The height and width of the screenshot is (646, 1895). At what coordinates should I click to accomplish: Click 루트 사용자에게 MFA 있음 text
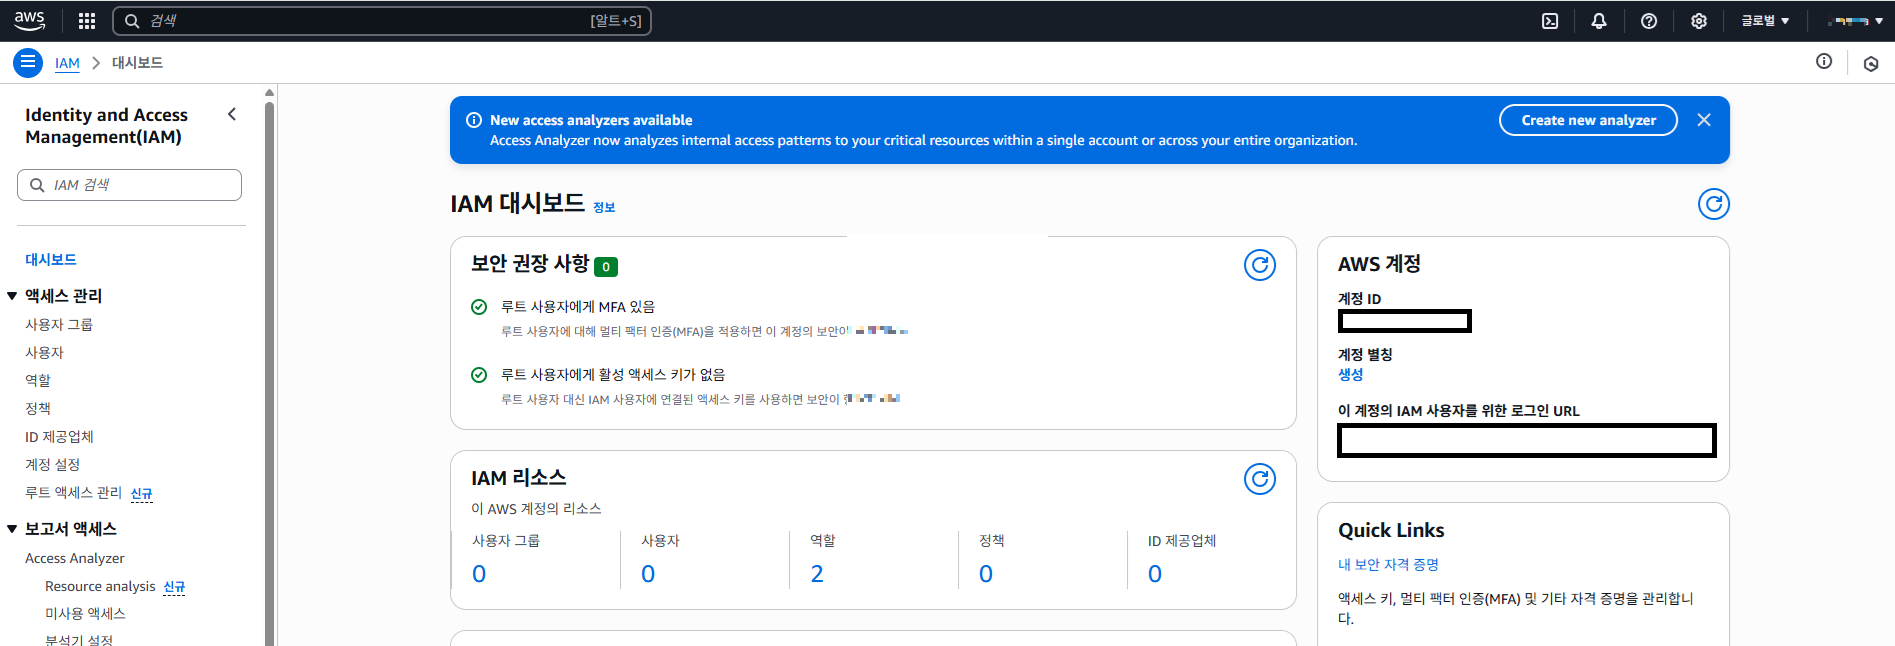(578, 307)
